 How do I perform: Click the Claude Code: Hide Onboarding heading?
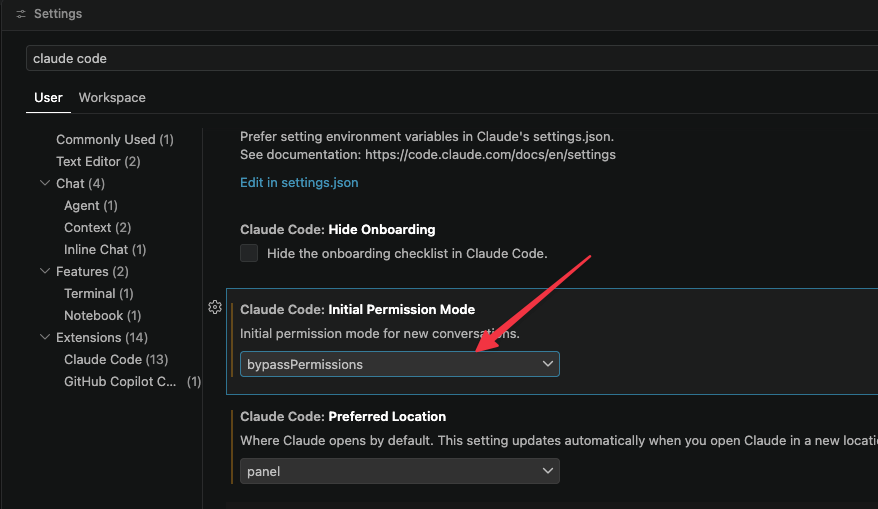point(338,230)
